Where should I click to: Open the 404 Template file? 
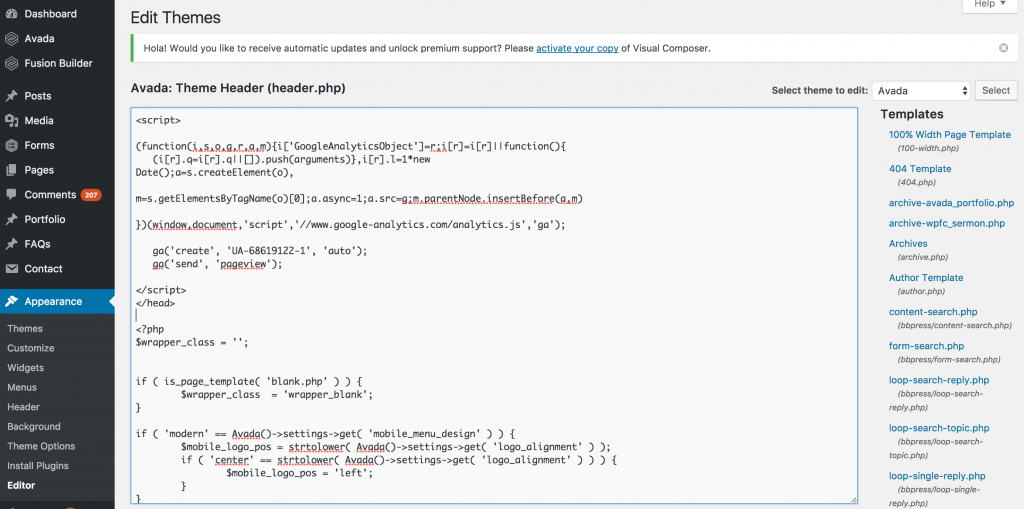[x=920, y=169]
